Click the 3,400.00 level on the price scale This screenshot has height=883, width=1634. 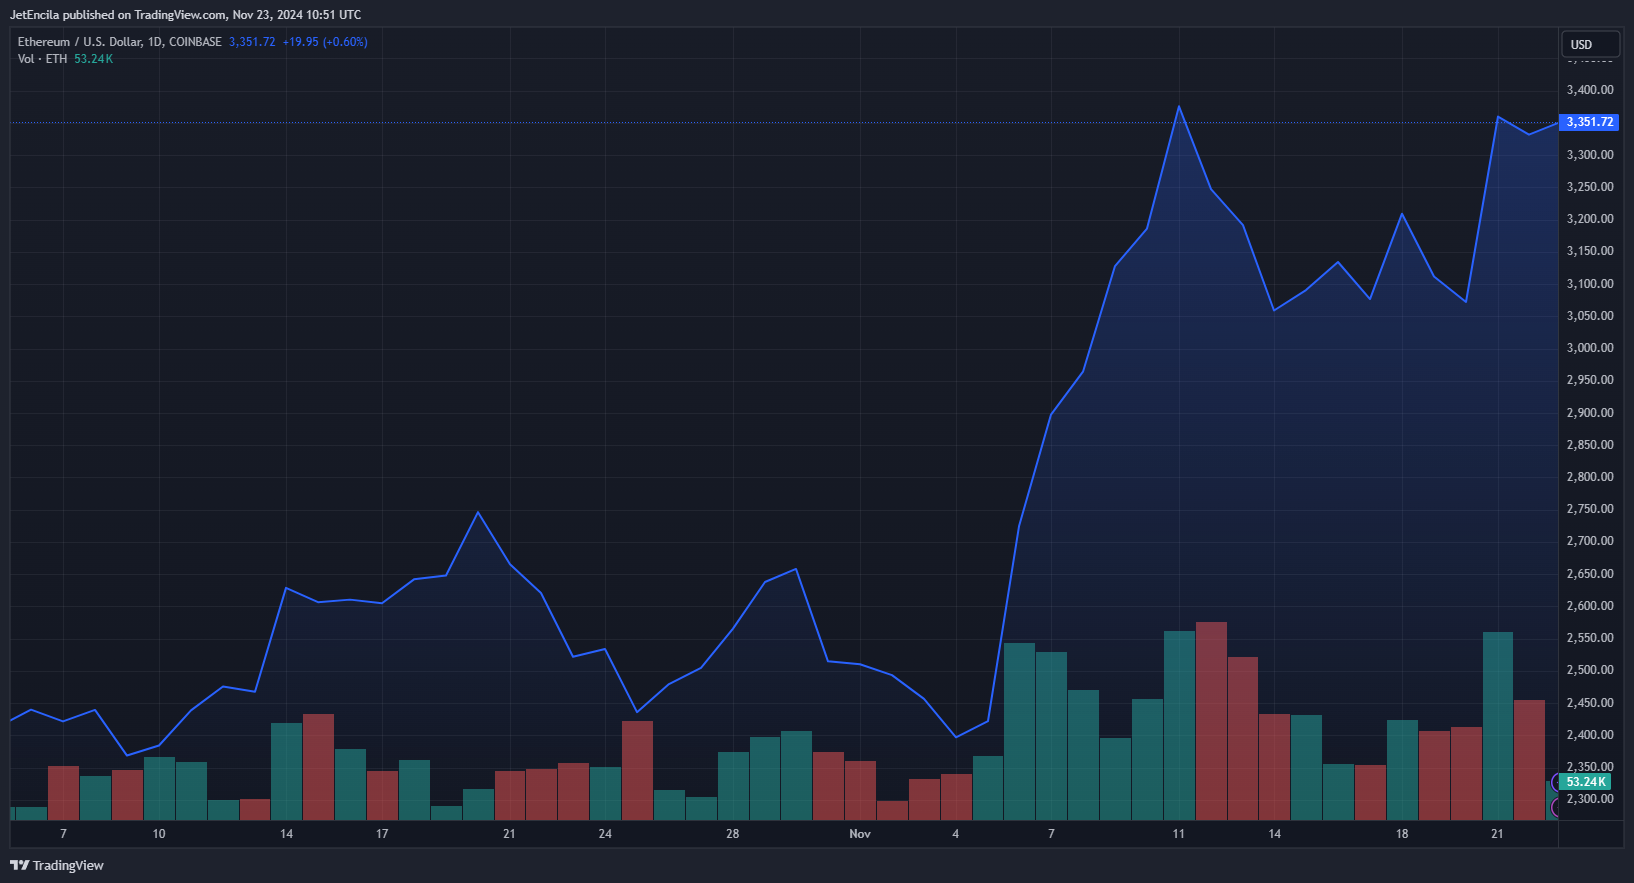pyautogui.click(x=1589, y=90)
